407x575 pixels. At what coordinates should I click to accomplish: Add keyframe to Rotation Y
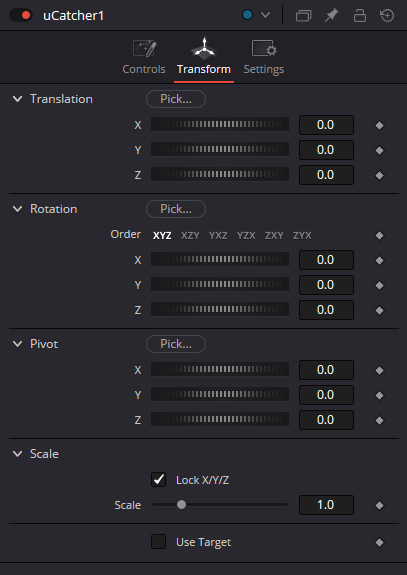point(380,285)
